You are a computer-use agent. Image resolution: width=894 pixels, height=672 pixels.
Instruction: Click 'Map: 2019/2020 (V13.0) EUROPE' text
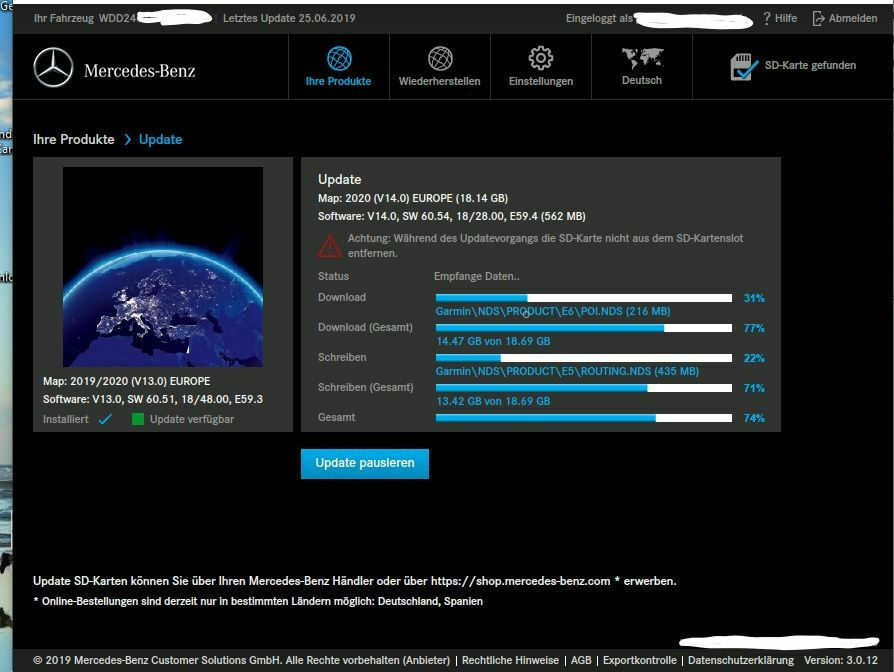127,381
